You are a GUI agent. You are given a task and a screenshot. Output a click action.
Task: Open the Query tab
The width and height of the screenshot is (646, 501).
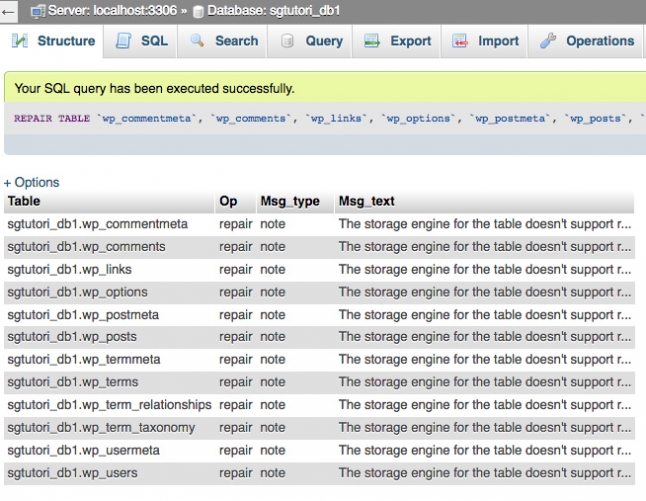310,41
